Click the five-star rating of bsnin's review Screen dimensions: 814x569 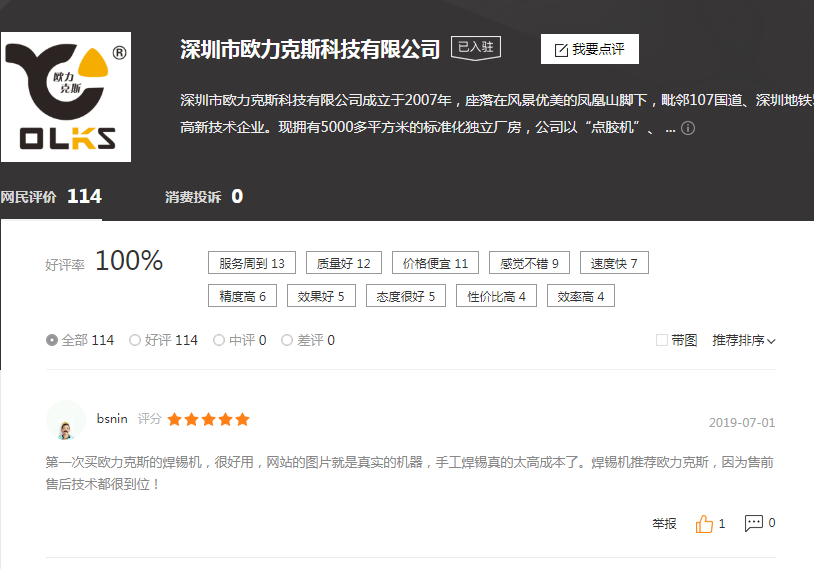[x=208, y=419]
